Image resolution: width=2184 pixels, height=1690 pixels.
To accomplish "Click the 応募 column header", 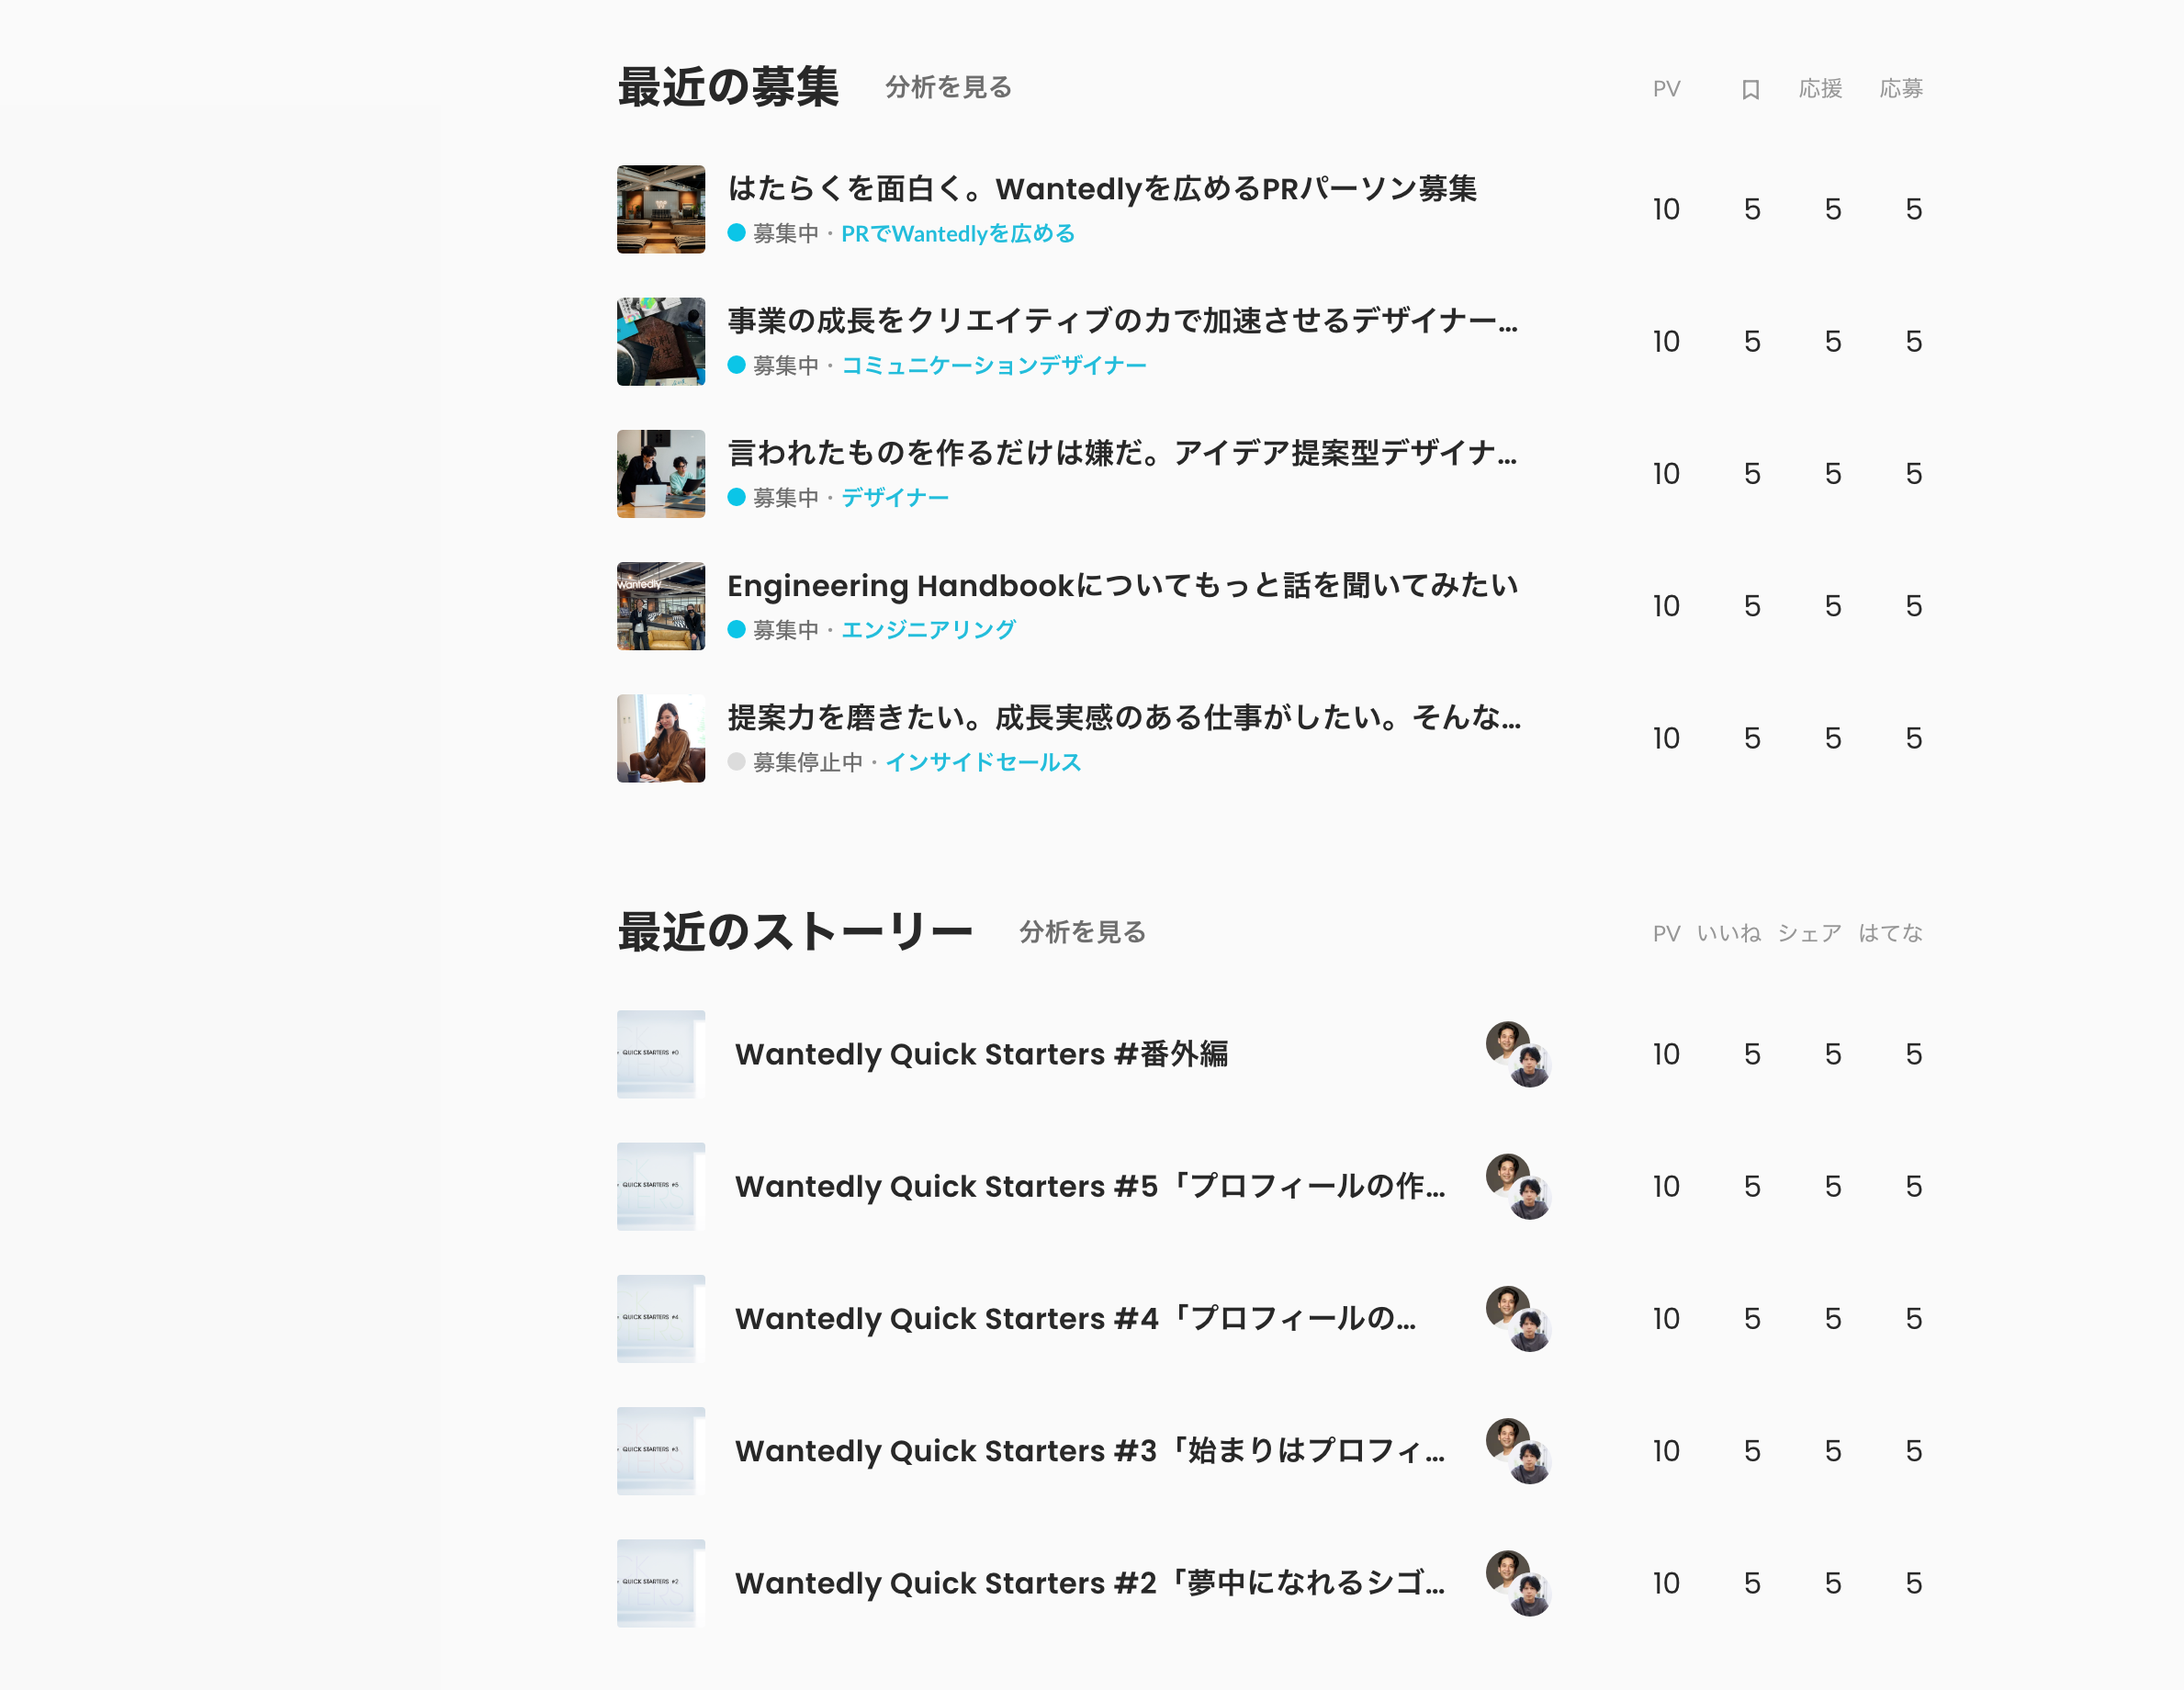I will [x=1901, y=89].
